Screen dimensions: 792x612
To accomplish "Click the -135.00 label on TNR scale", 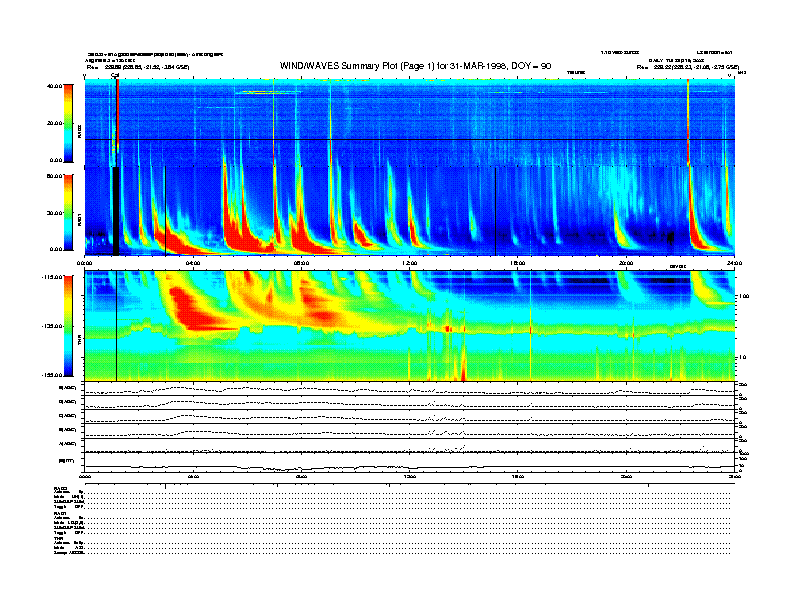I will 53,326.
